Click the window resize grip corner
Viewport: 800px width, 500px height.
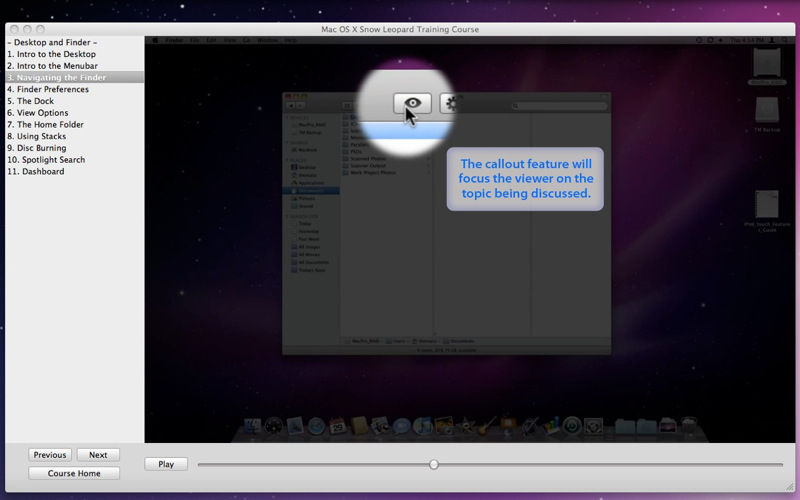pos(790,487)
